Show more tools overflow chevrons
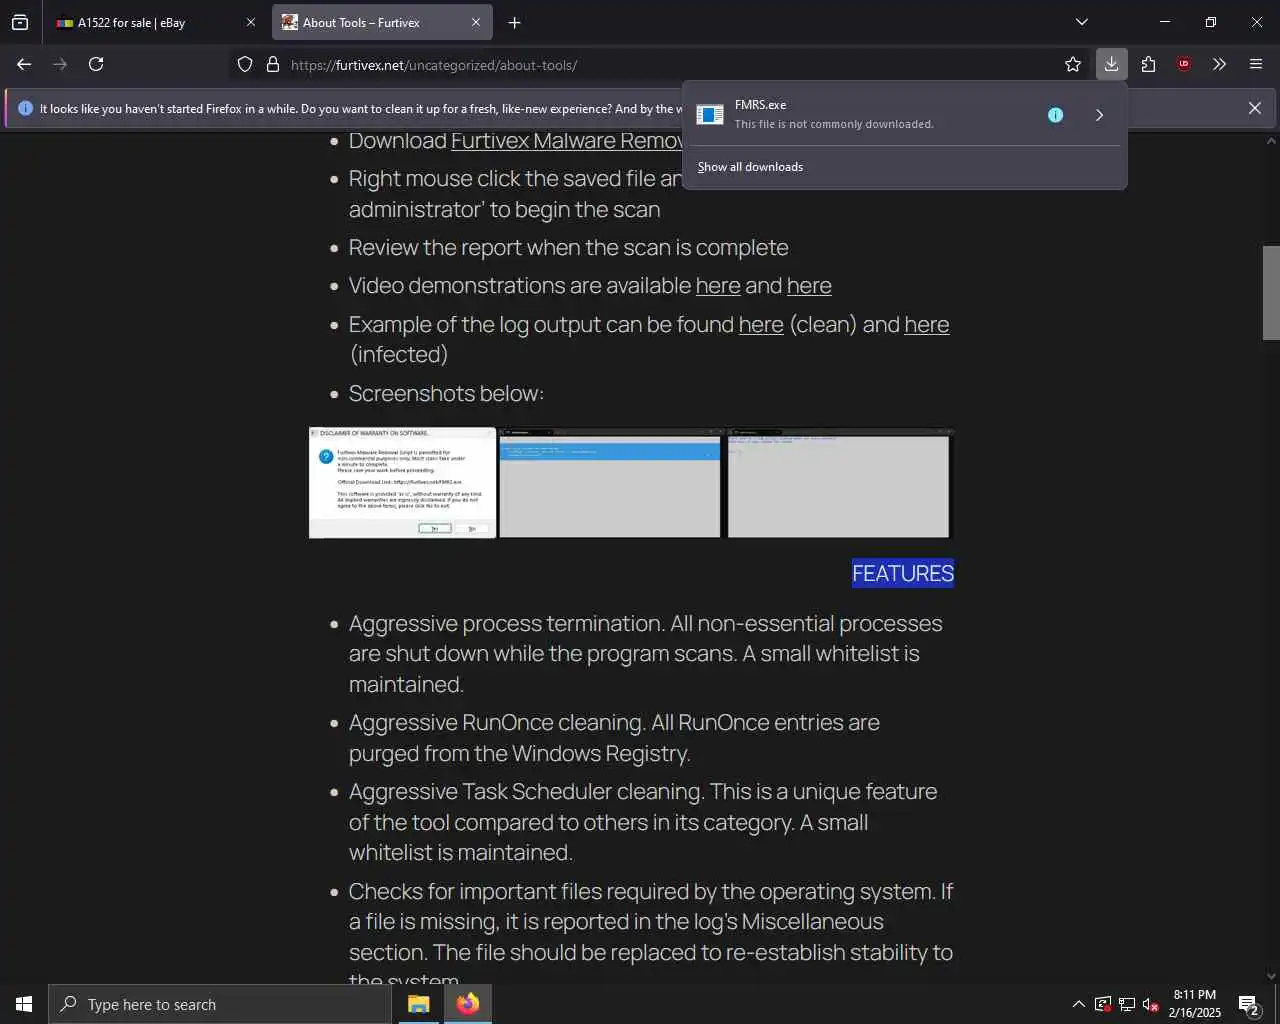 click(1219, 64)
